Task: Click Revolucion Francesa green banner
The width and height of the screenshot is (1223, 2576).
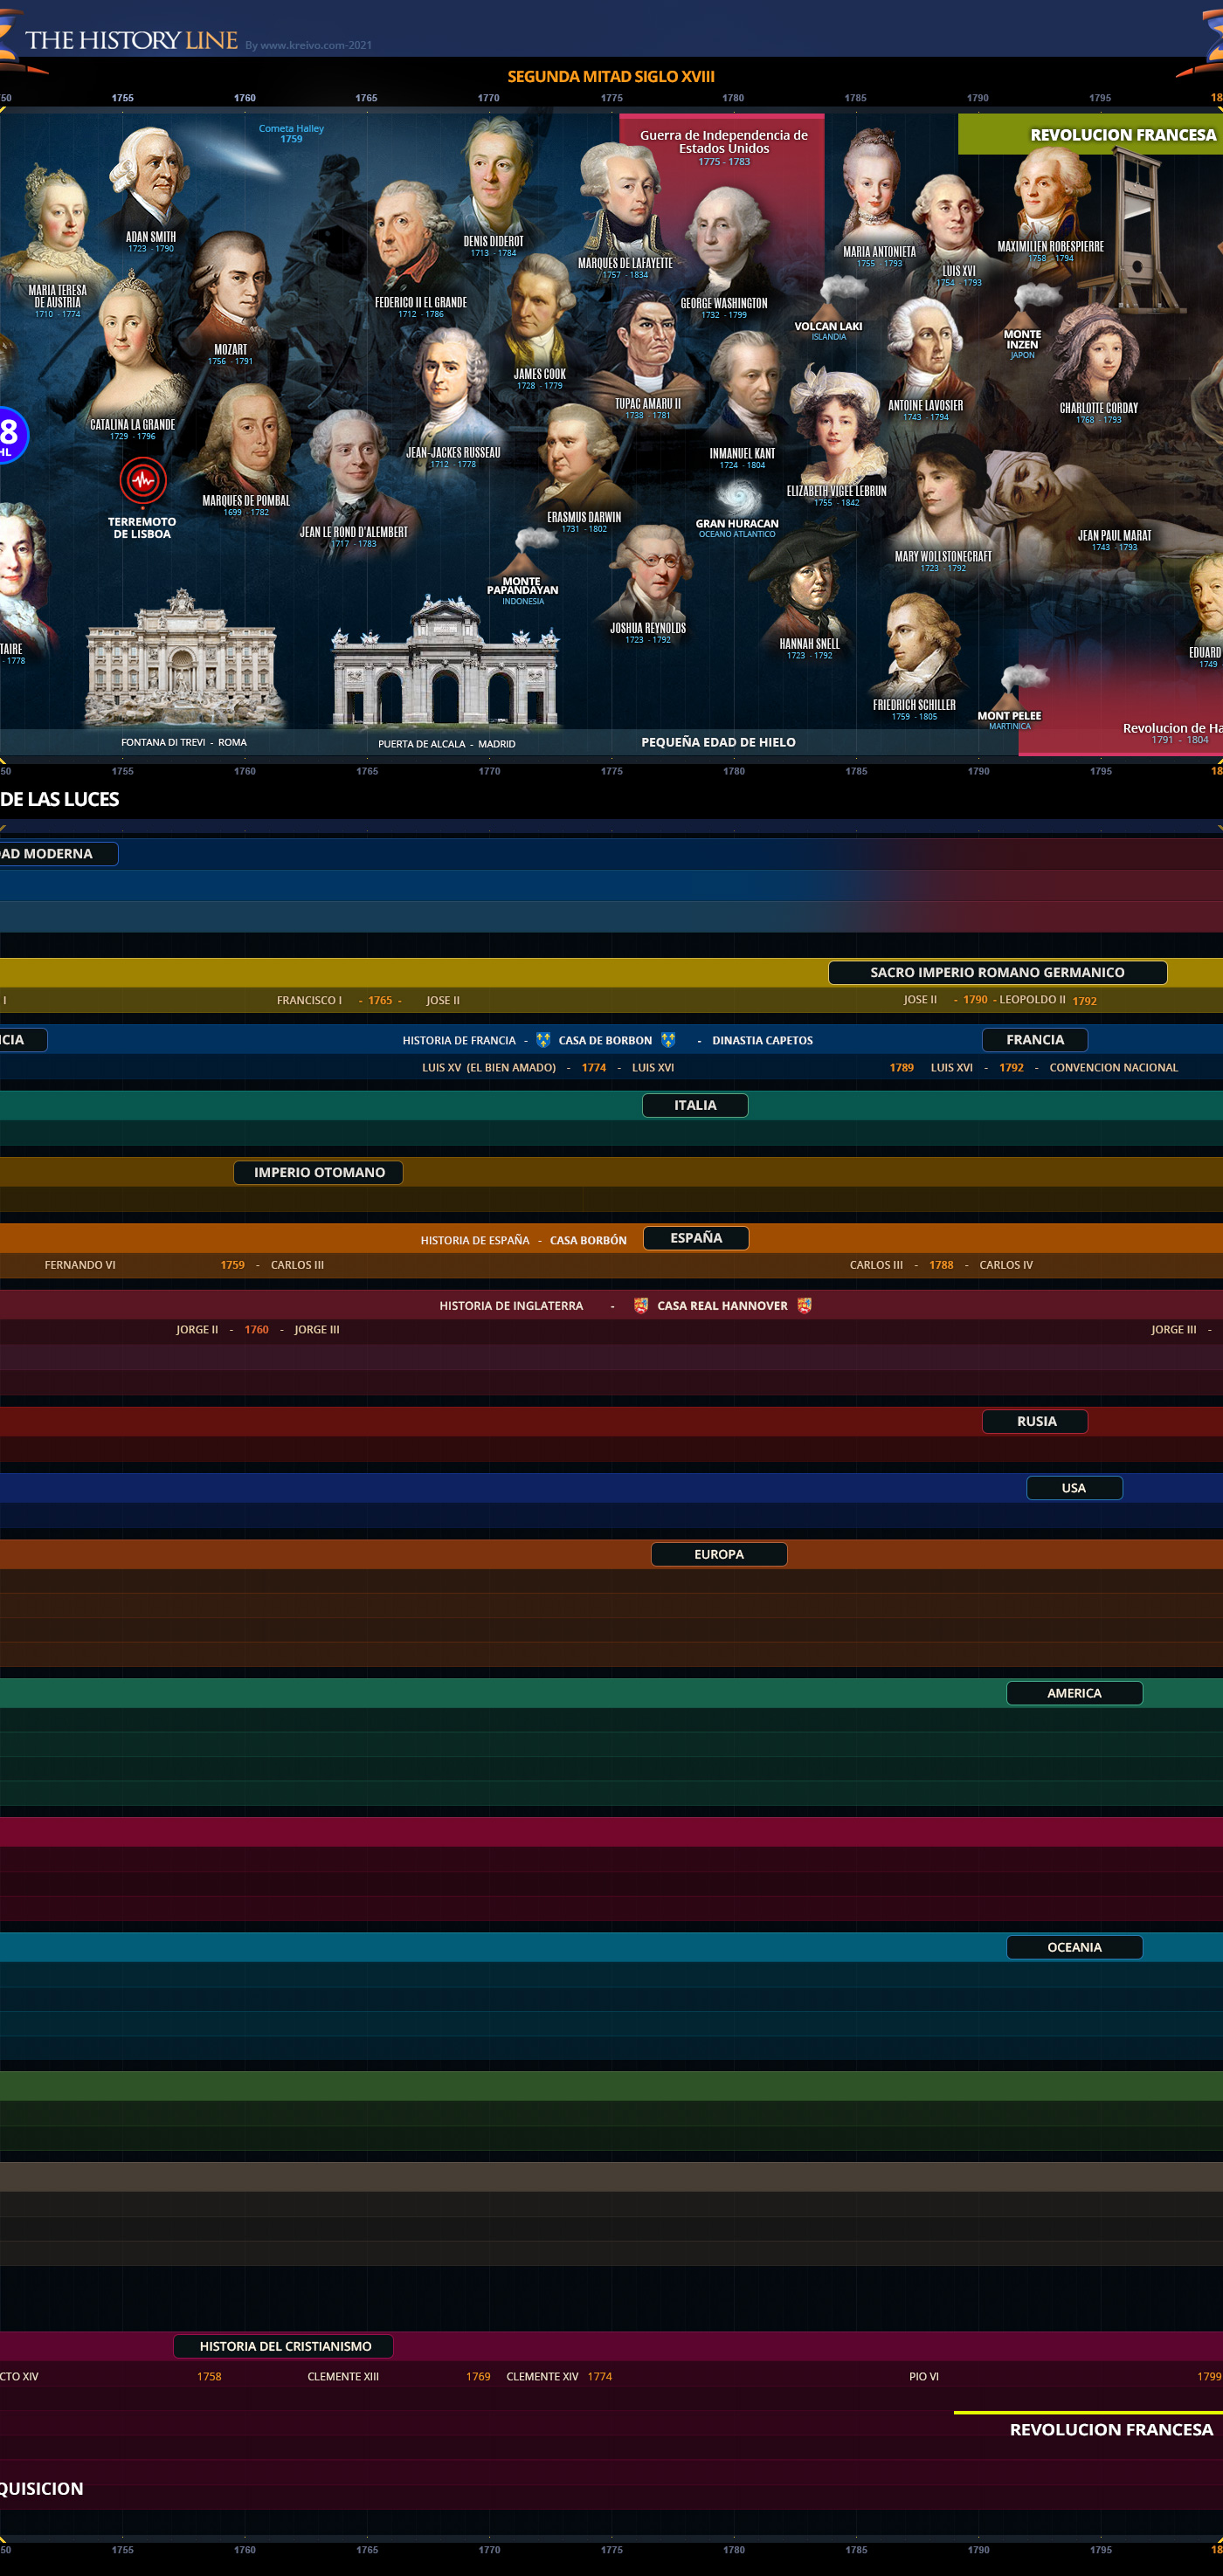Action: point(1090,134)
